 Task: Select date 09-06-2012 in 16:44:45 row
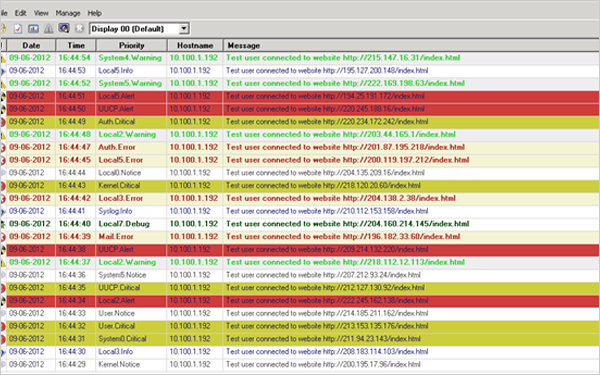[31, 160]
